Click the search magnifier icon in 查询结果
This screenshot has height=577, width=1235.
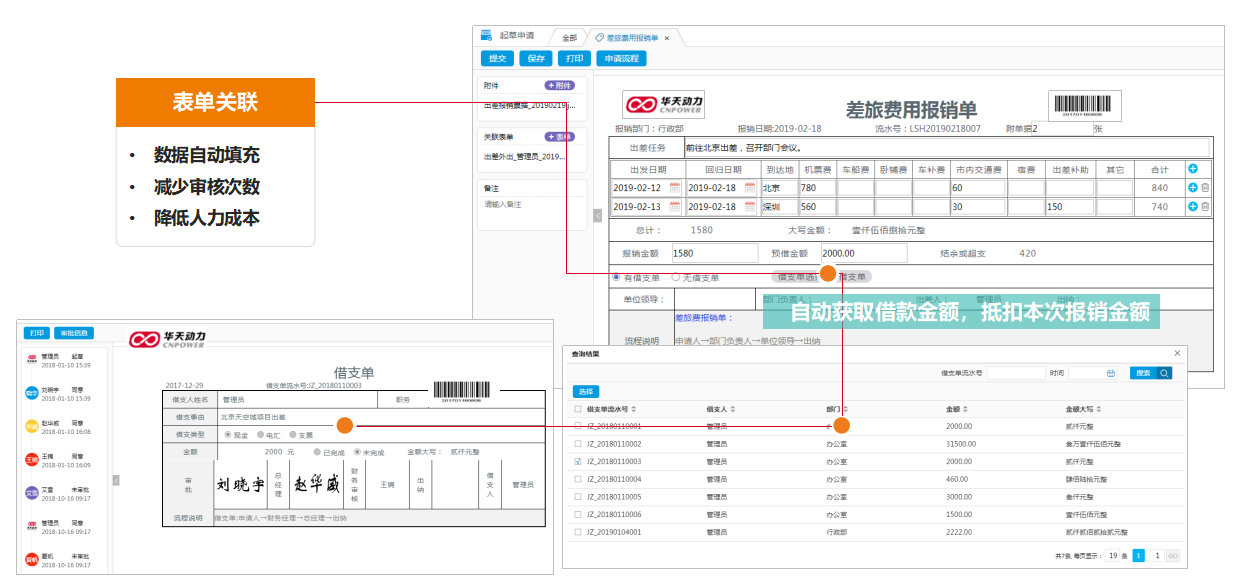(x=1164, y=373)
